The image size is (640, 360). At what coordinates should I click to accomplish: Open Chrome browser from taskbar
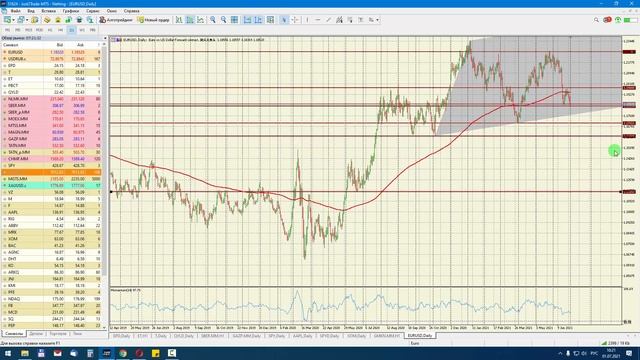coord(123,353)
